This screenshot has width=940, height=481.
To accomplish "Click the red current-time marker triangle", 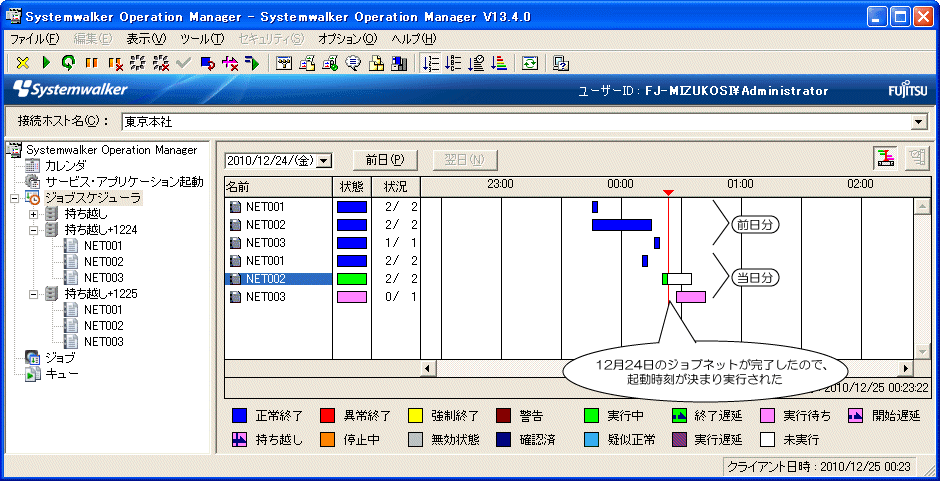I will (669, 193).
